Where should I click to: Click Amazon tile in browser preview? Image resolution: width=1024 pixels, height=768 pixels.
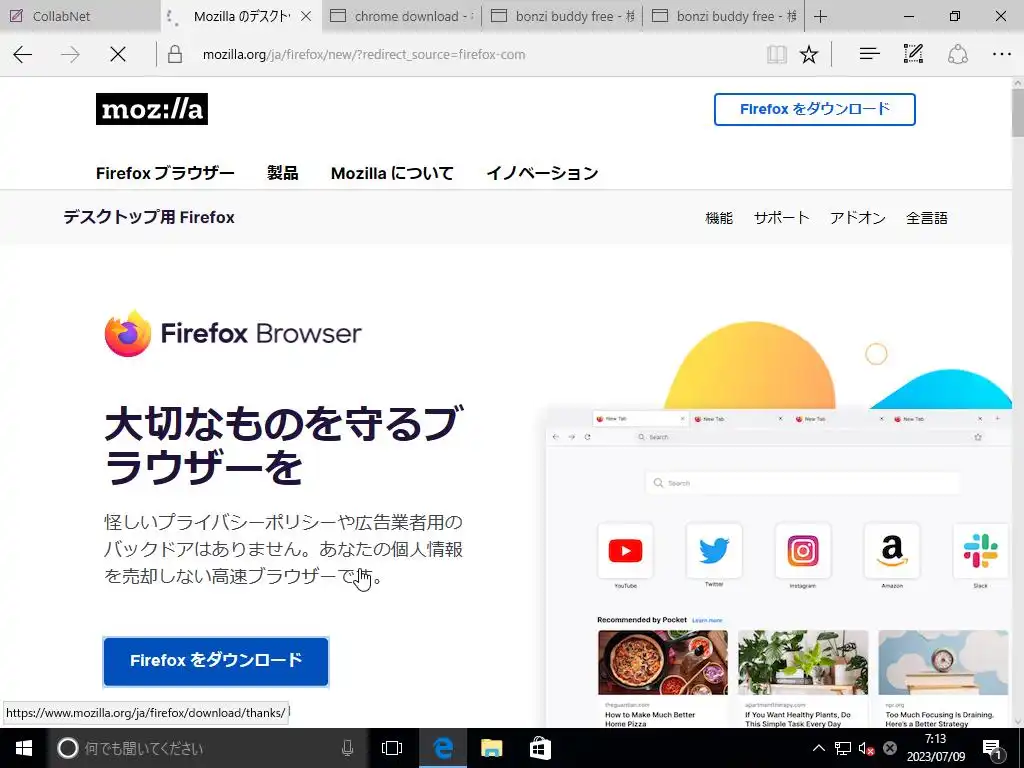pos(891,551)
